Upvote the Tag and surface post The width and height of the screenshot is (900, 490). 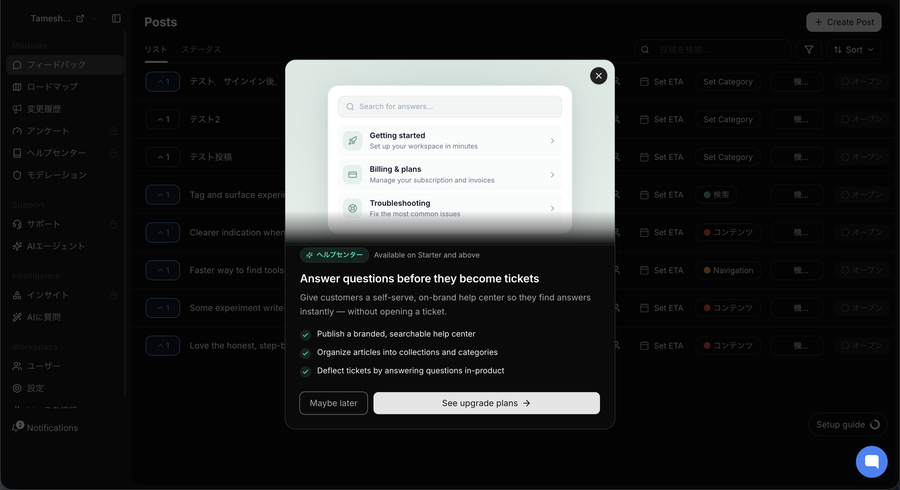click(162, 195)
